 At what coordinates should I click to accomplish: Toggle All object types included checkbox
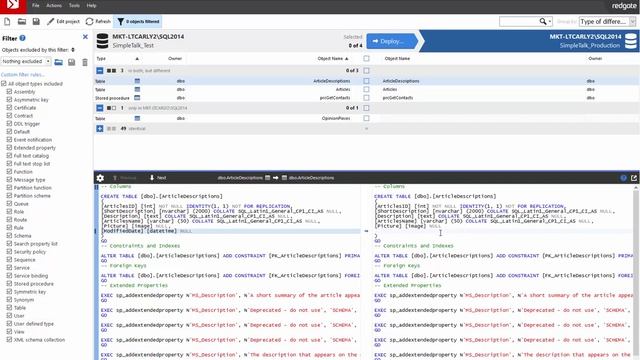pos(4,84)
